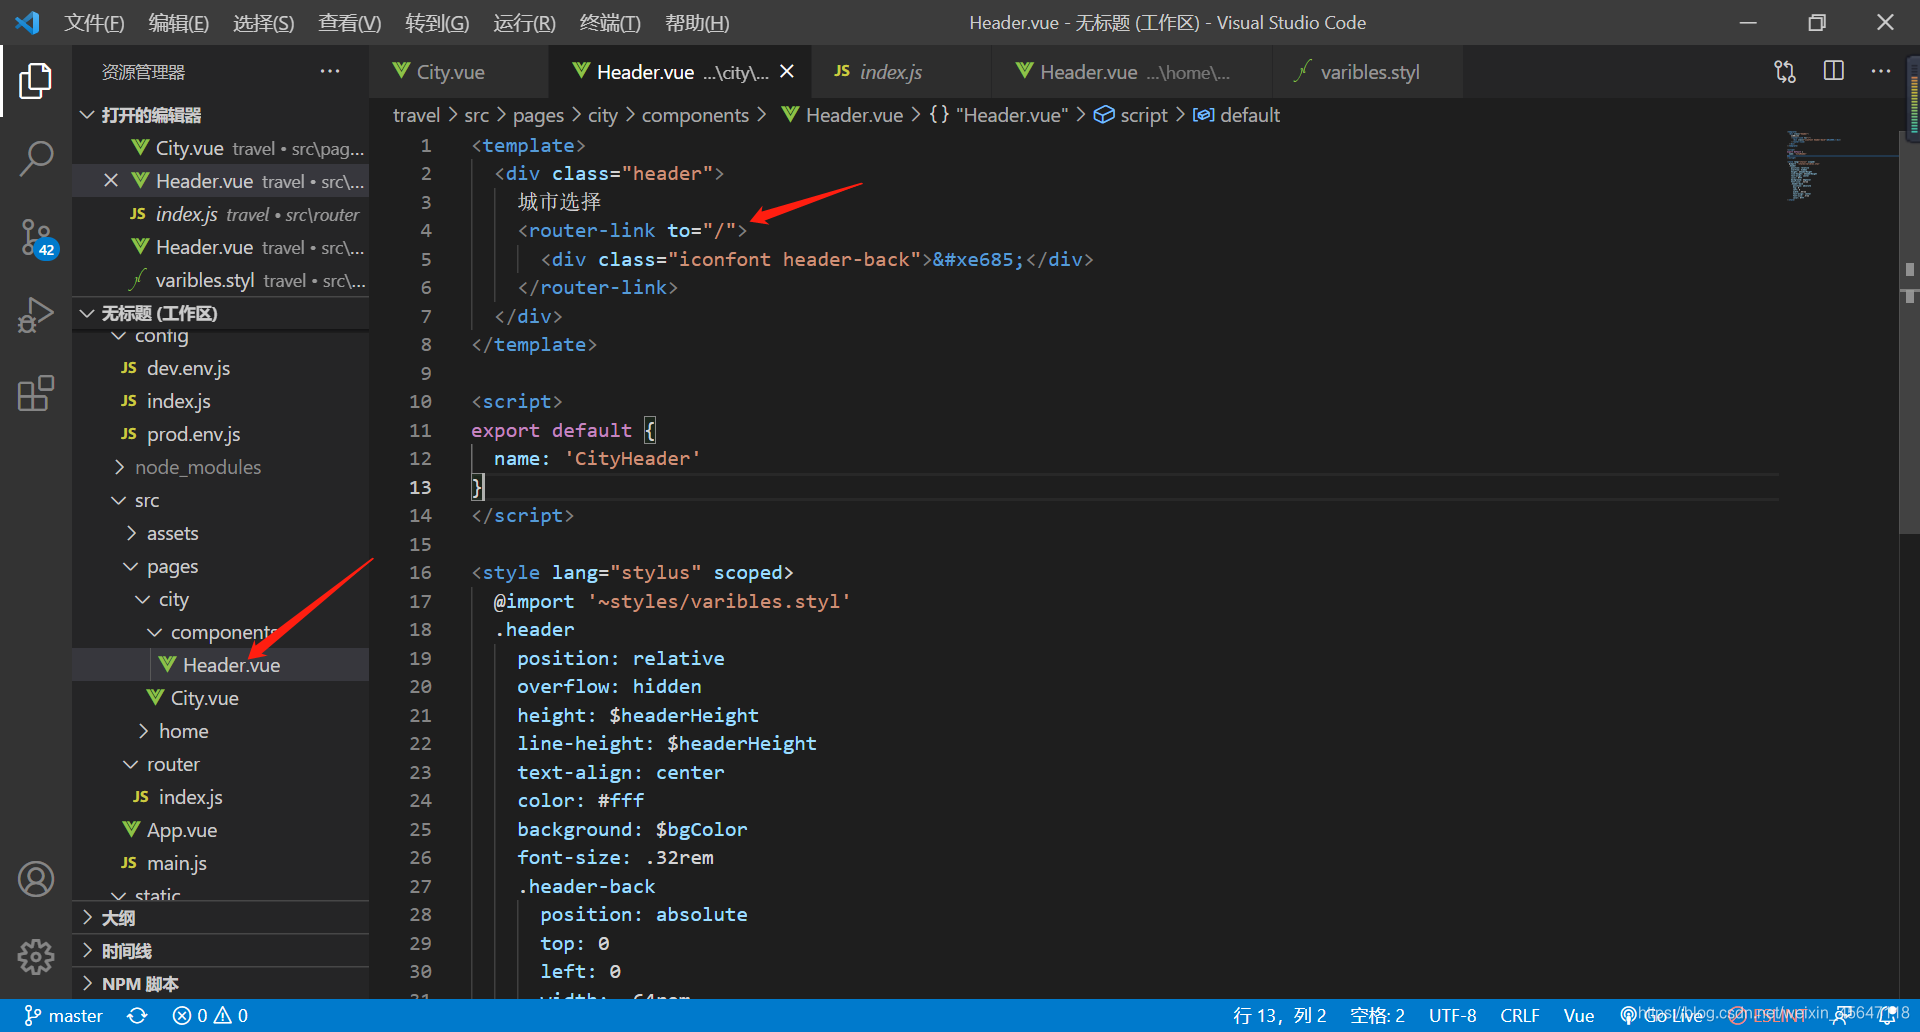Change line ending via CRLF status item
Screen dimensions: 1920x1032
(x=1519, y=1016)
